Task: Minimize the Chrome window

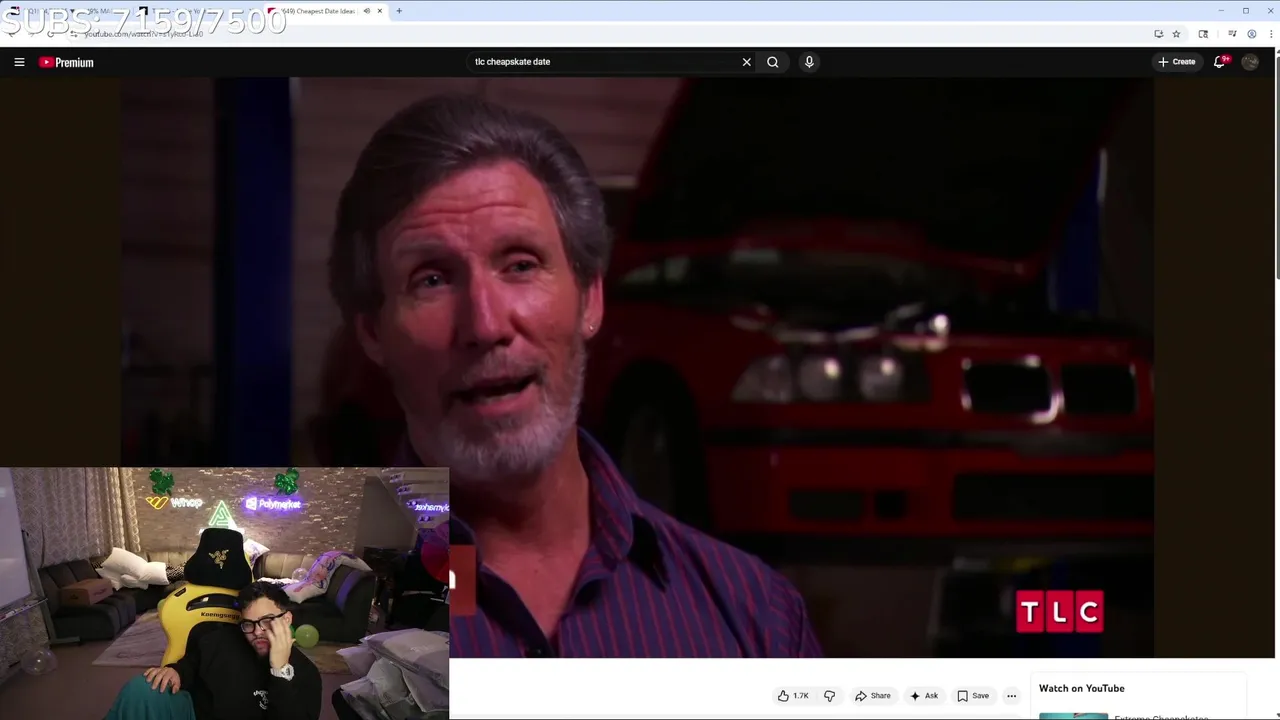Action: [x=1220, y=11]
